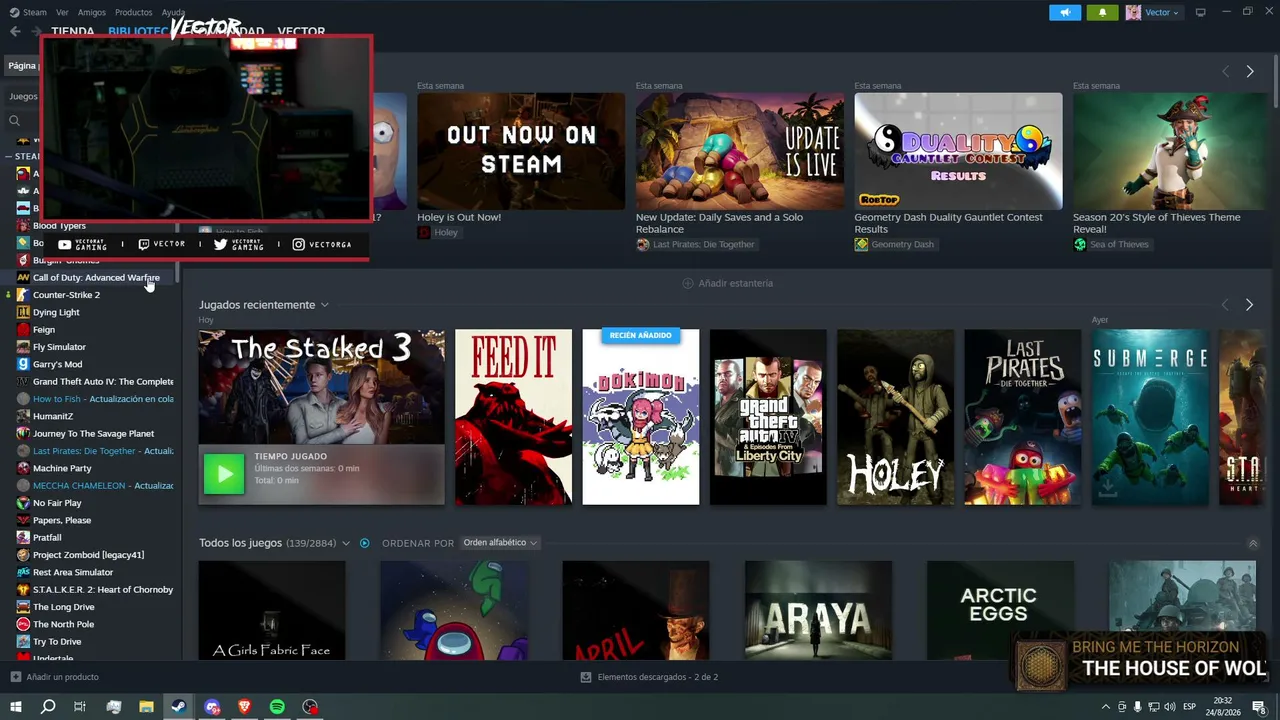This screenshot has width=1280, height=720.
Task: Open the FEED IT game cover
Action: pos(513,417)
